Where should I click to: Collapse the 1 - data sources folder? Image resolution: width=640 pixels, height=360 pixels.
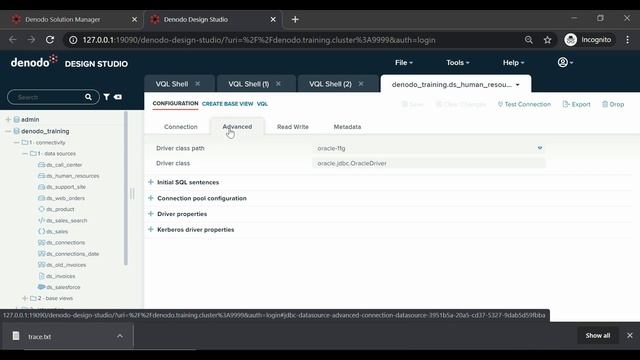[25, 154]
